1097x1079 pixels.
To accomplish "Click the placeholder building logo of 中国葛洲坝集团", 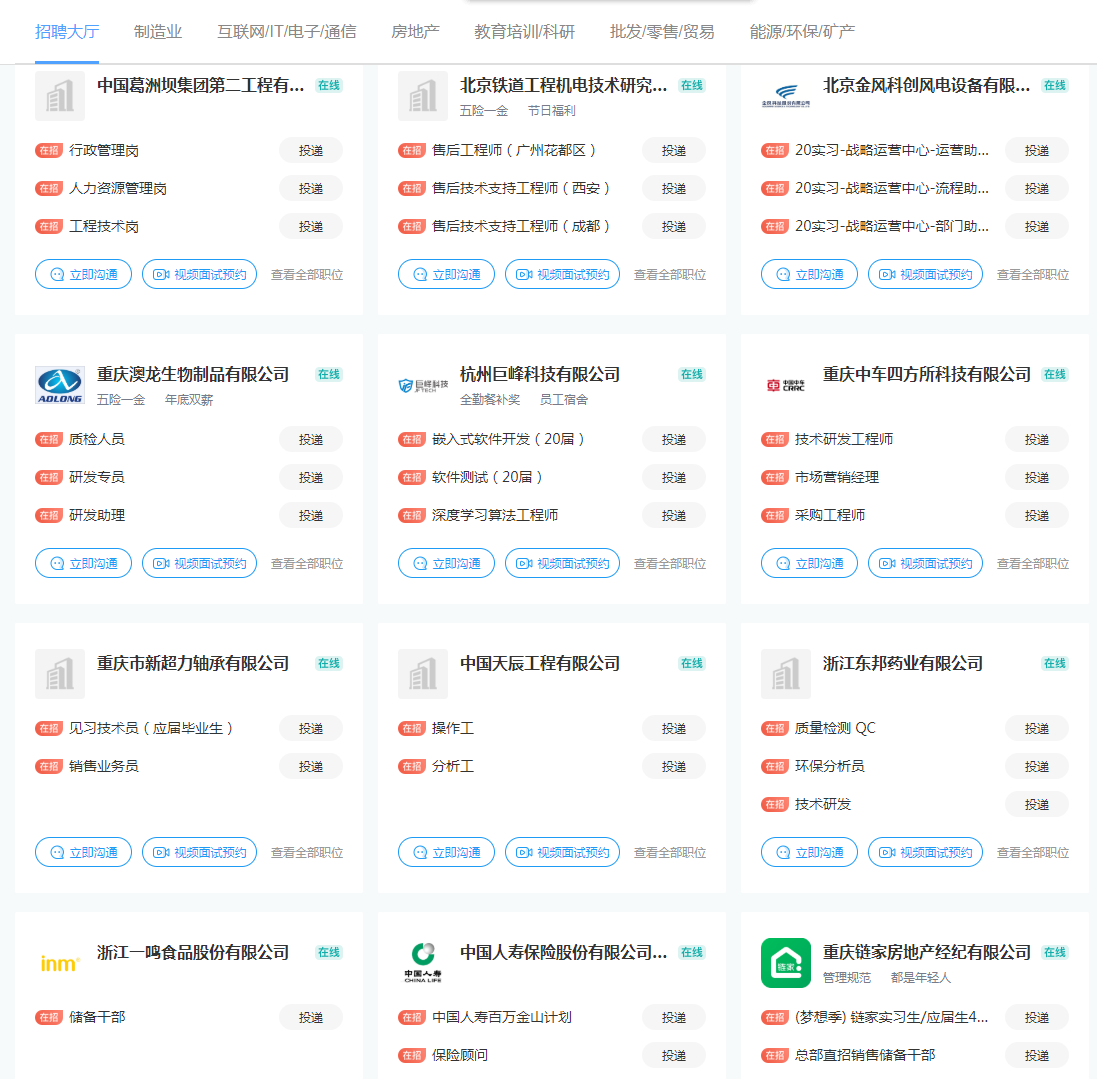I will click(x=60, y=96).
